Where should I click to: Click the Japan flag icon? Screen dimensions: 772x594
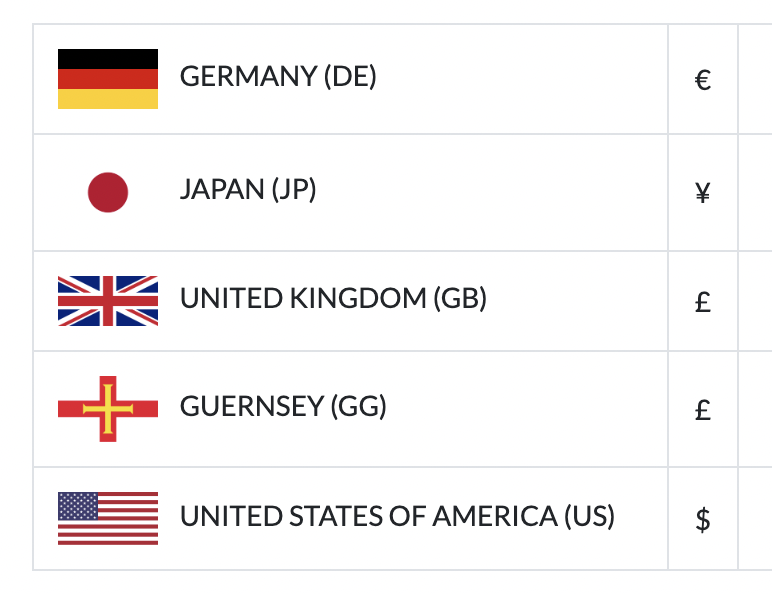tap(108, 192)
